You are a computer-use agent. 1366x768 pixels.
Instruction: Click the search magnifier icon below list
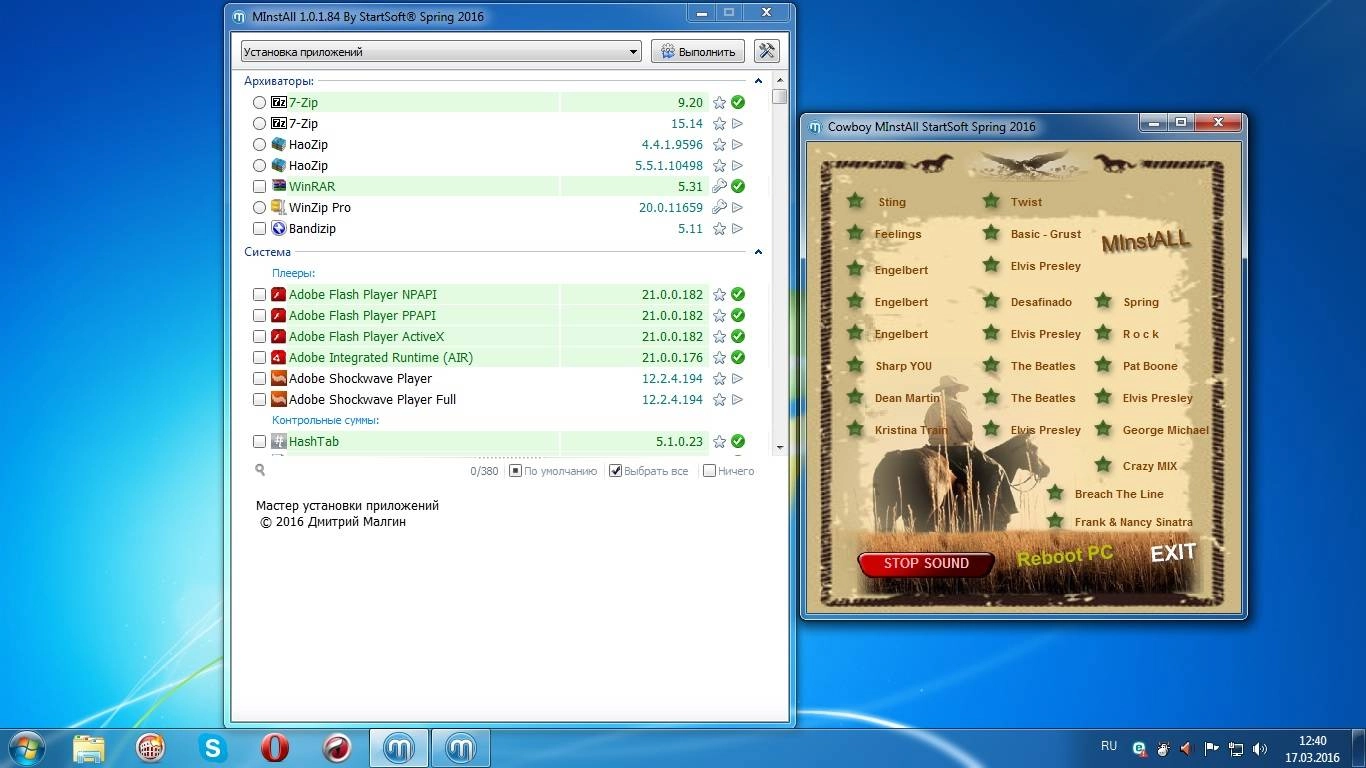[260, 470]
